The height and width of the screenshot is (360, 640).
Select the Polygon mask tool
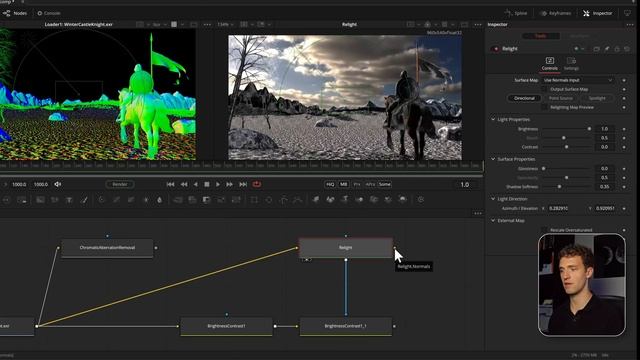(x=284, y=200)
